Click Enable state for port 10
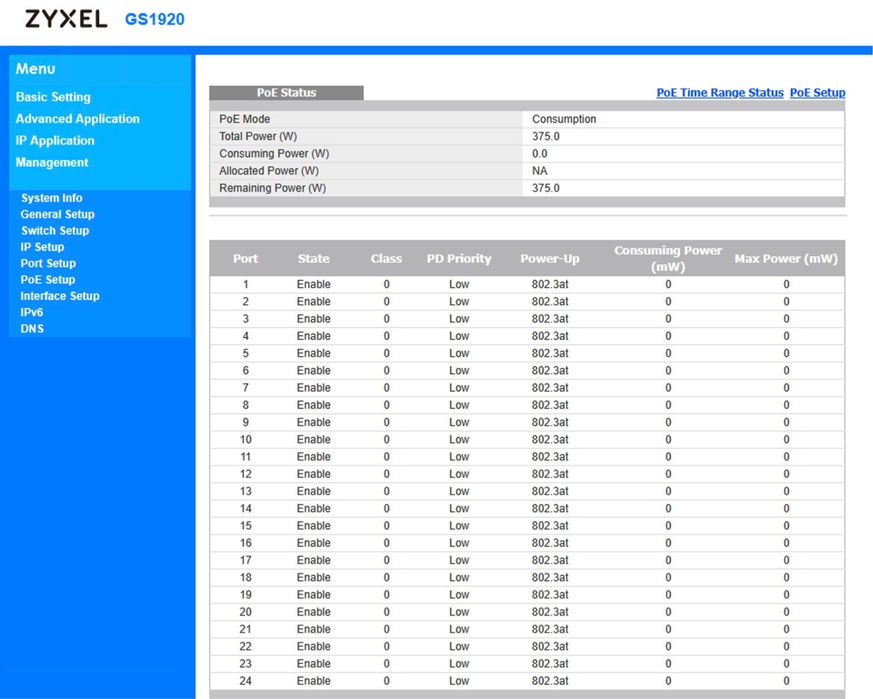This screenshot has width=873, height=699. 313,439
